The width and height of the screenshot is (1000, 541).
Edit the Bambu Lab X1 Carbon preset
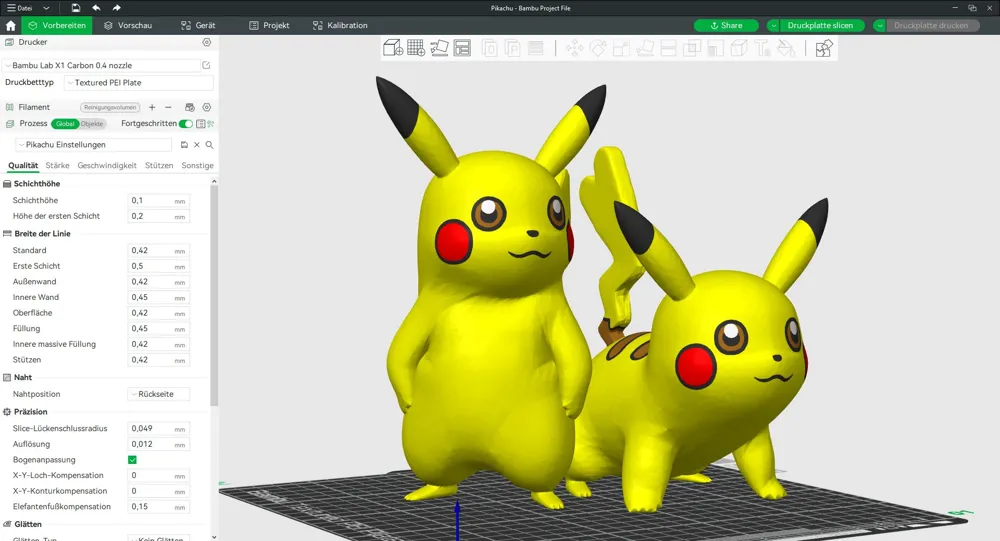206,65
